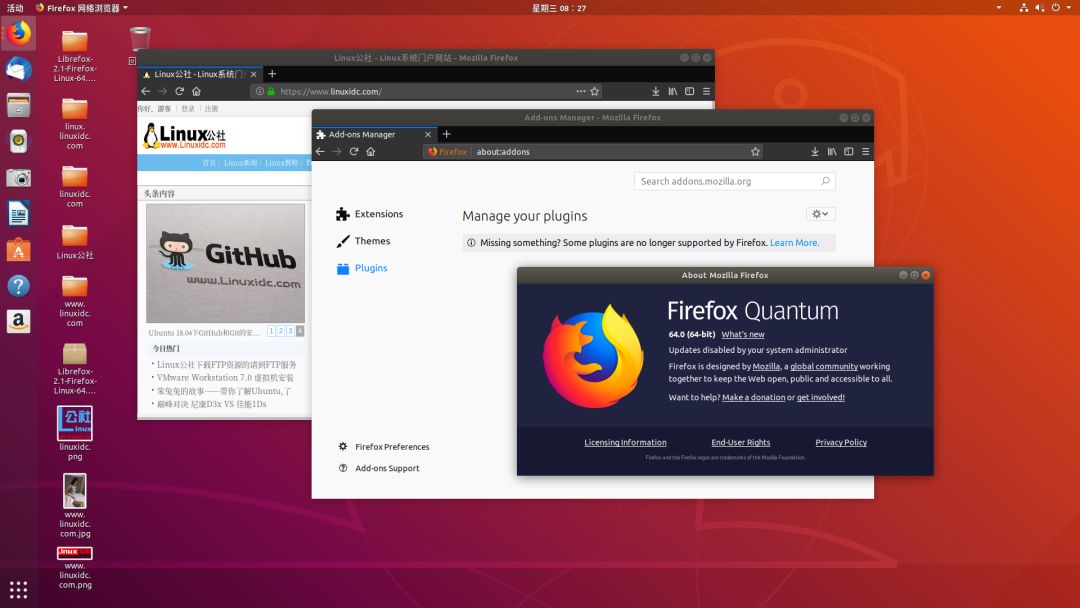Open Privacy Policy in About dialog
The height and width of the screenshot is (608, 1080).
841,443
